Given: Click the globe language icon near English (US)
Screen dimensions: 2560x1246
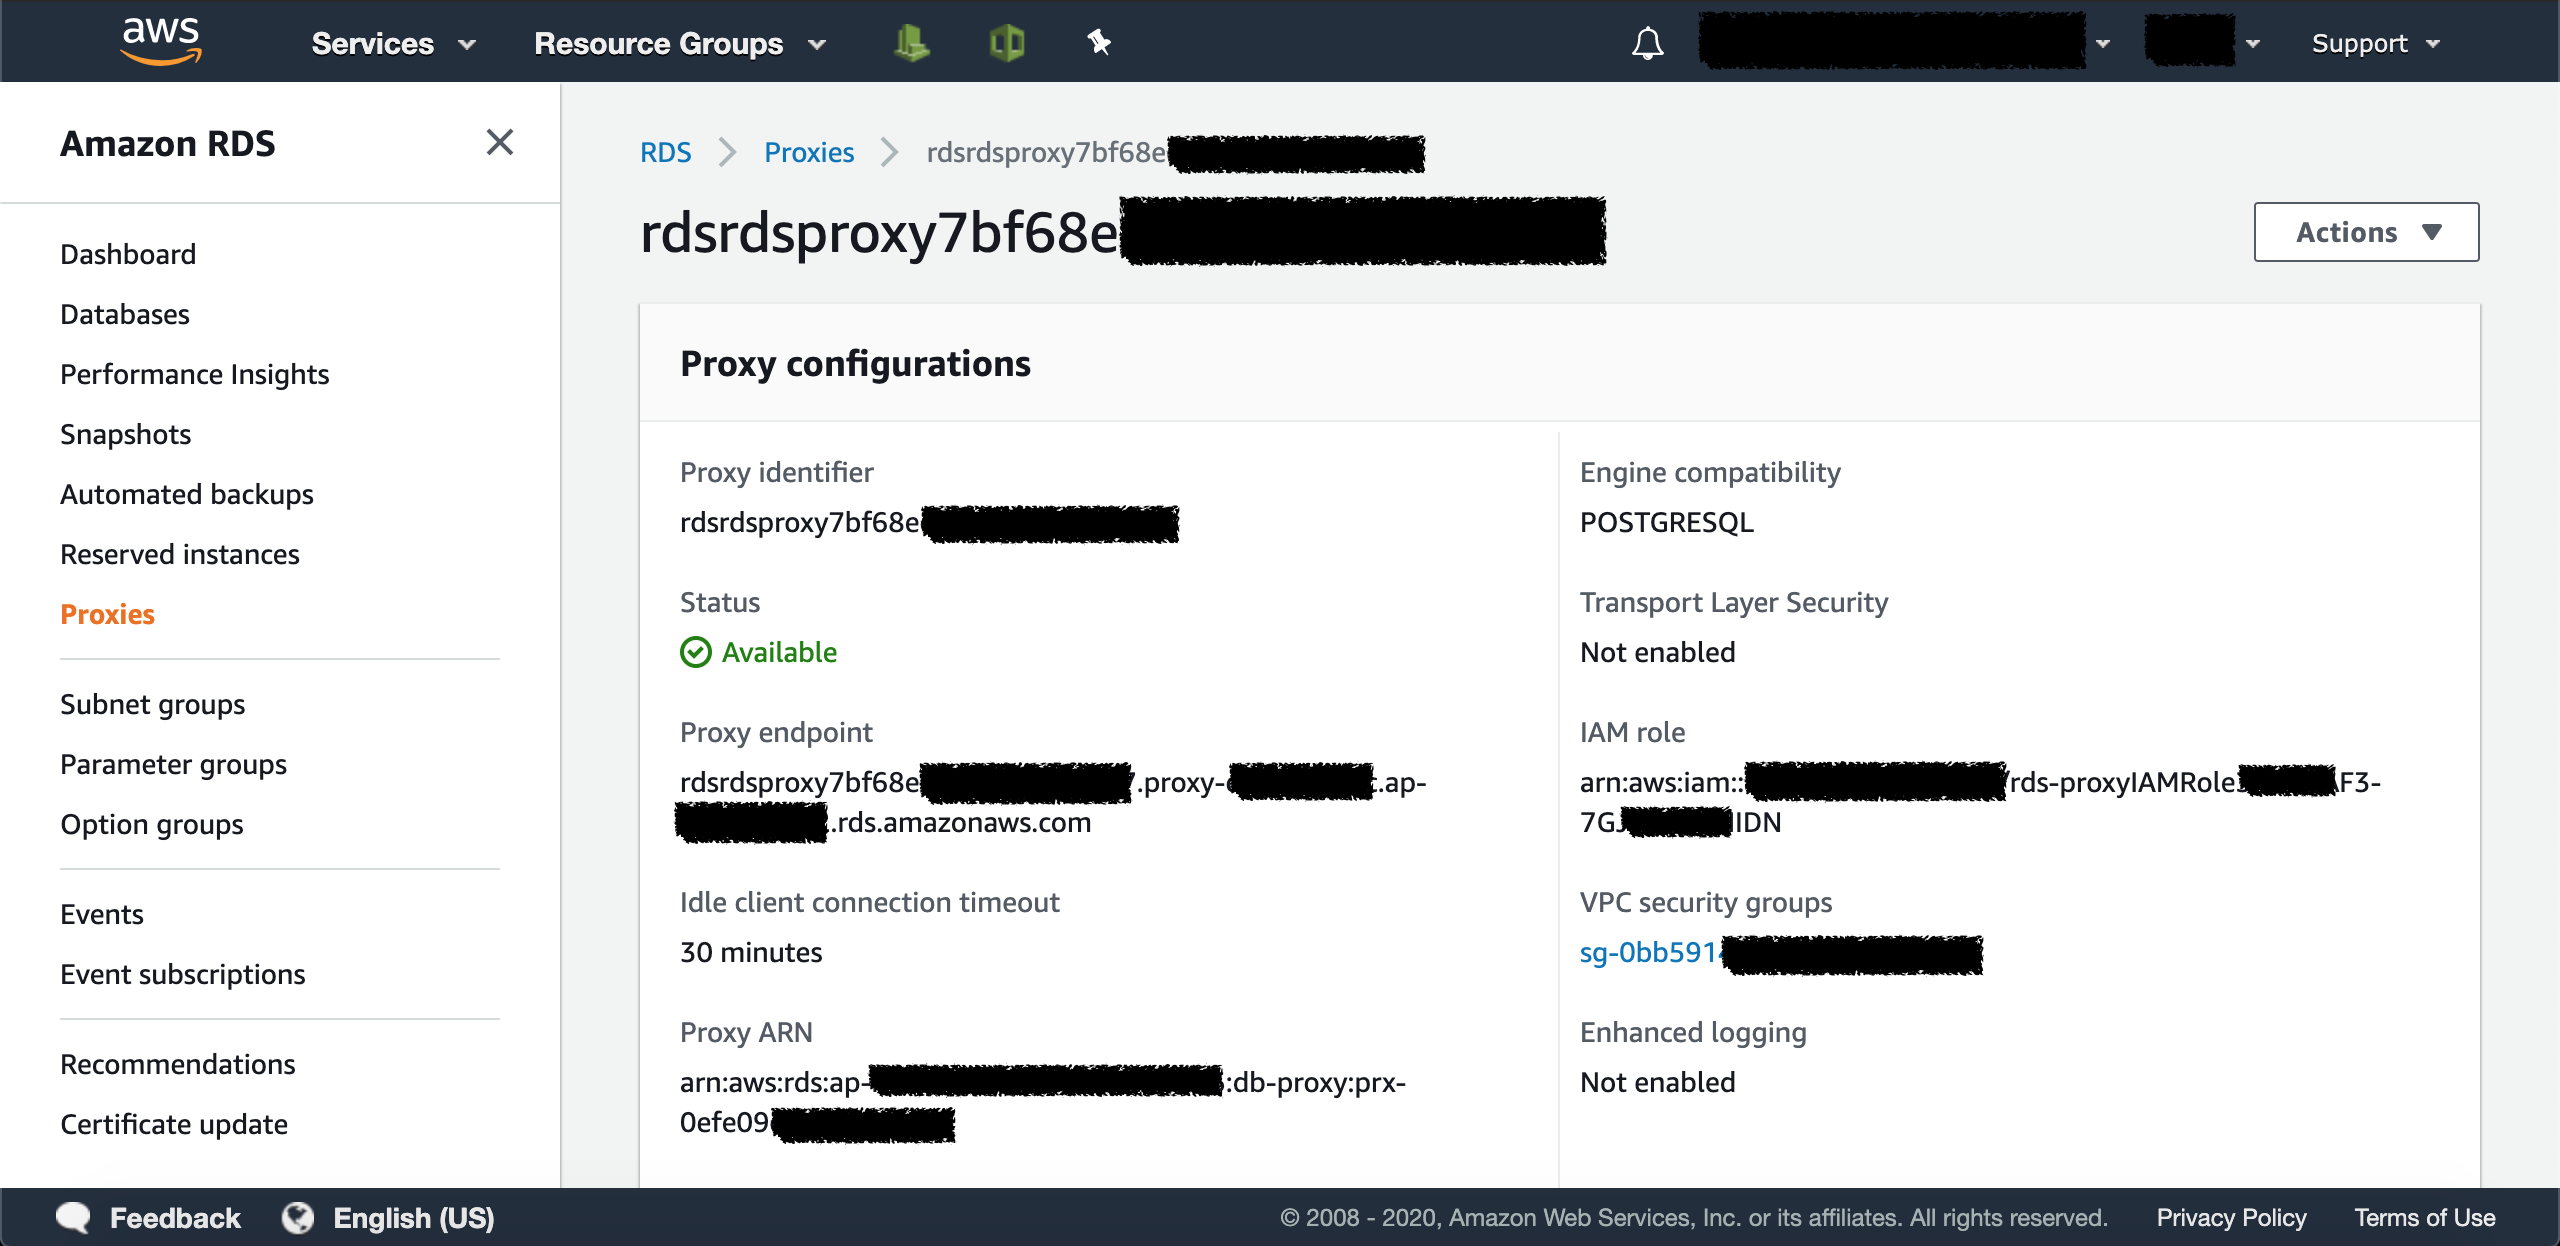Looking at the screenshot, I should [x=298, y=1217].
